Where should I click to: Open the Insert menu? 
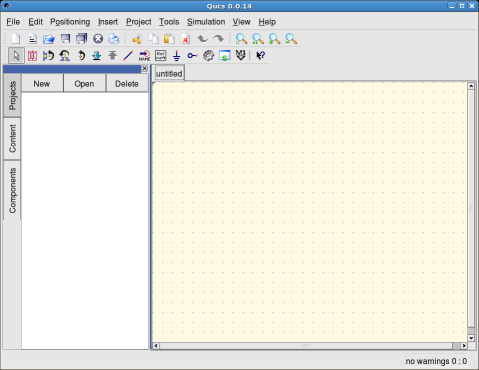point(108,22)
